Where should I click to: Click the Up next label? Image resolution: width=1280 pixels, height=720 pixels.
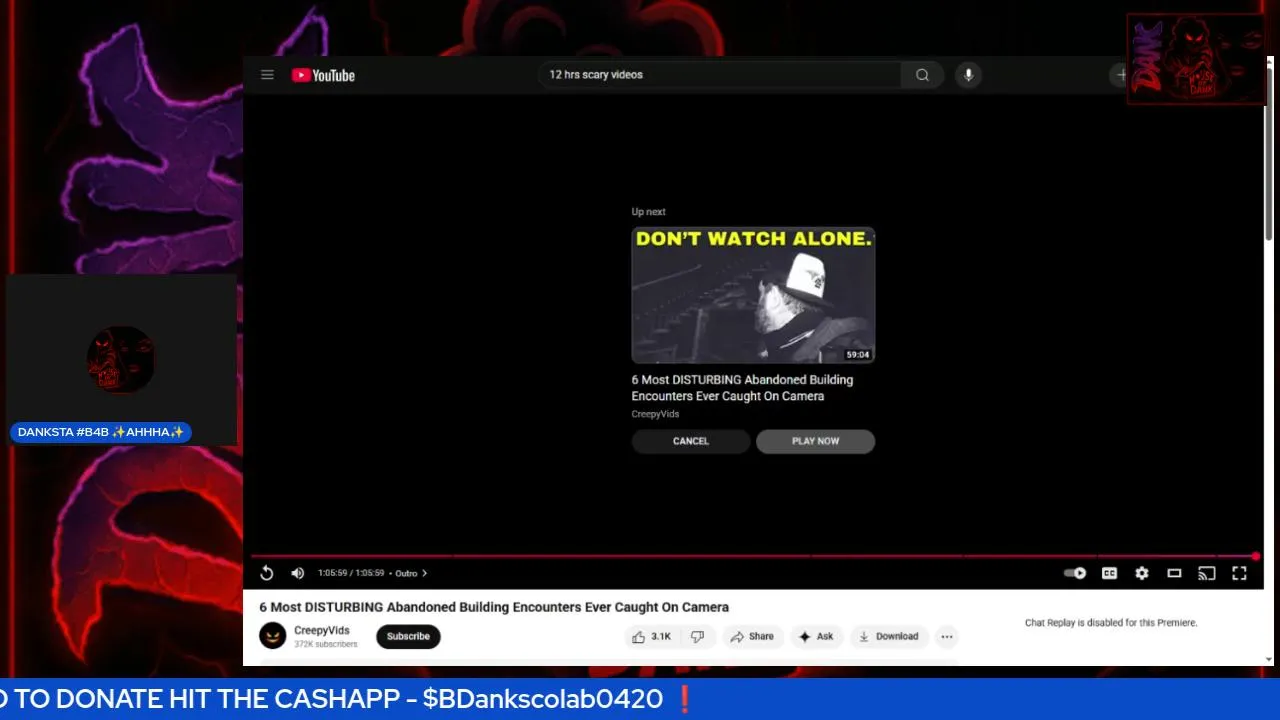[648, 212]
